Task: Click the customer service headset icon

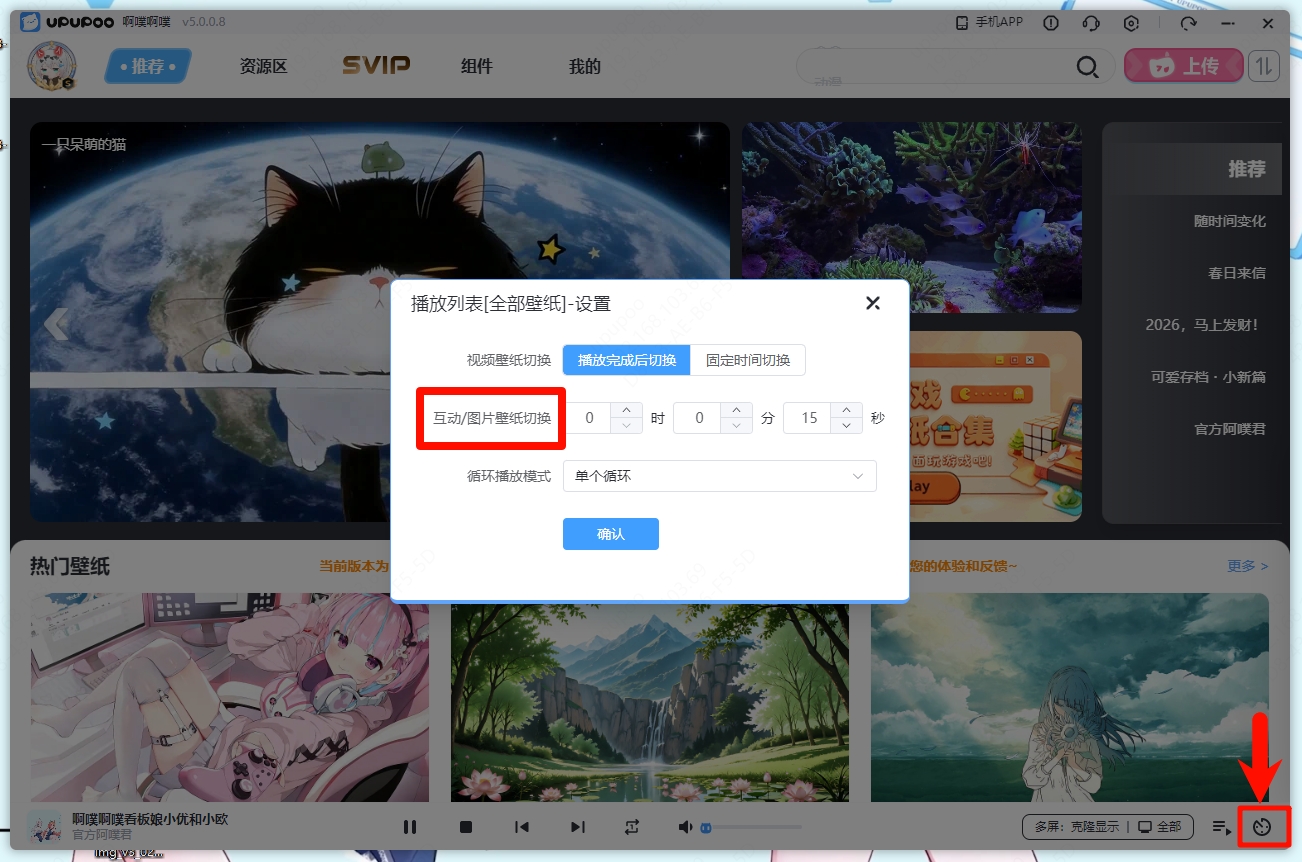Action: tap(1091, 23)
